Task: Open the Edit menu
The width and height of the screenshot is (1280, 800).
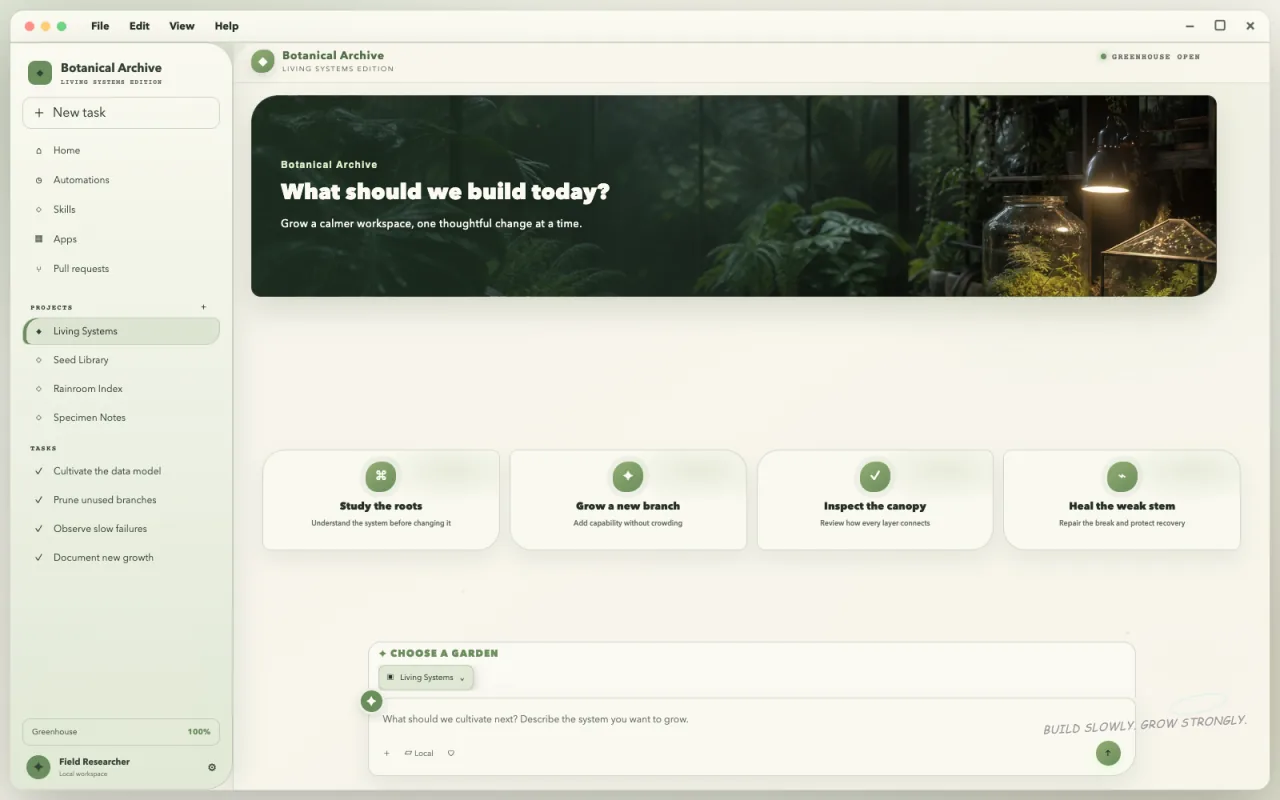Action: (x=140, y=26)
